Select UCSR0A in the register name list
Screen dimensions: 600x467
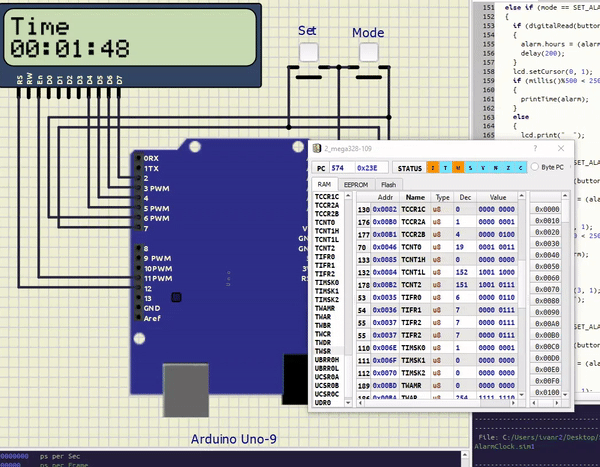[327, 377]
